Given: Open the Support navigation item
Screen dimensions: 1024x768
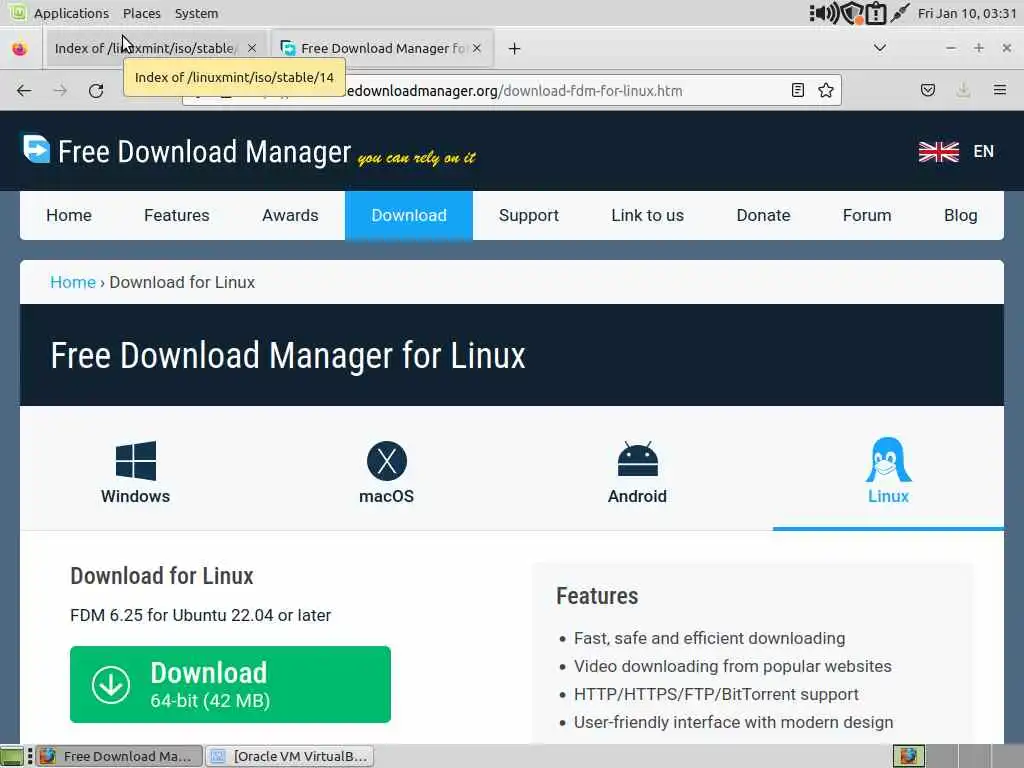Looking at the screenshot, I should point(528,216).
